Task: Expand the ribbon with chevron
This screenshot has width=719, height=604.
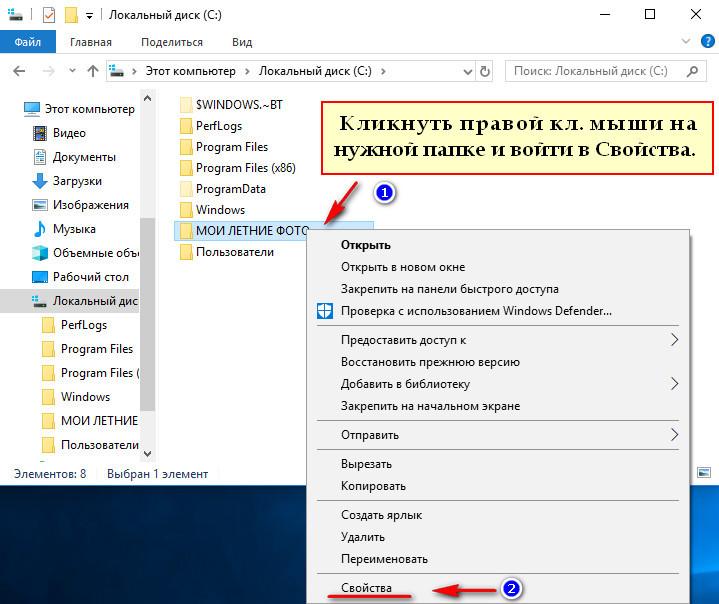Action: (x=686, y=41)
